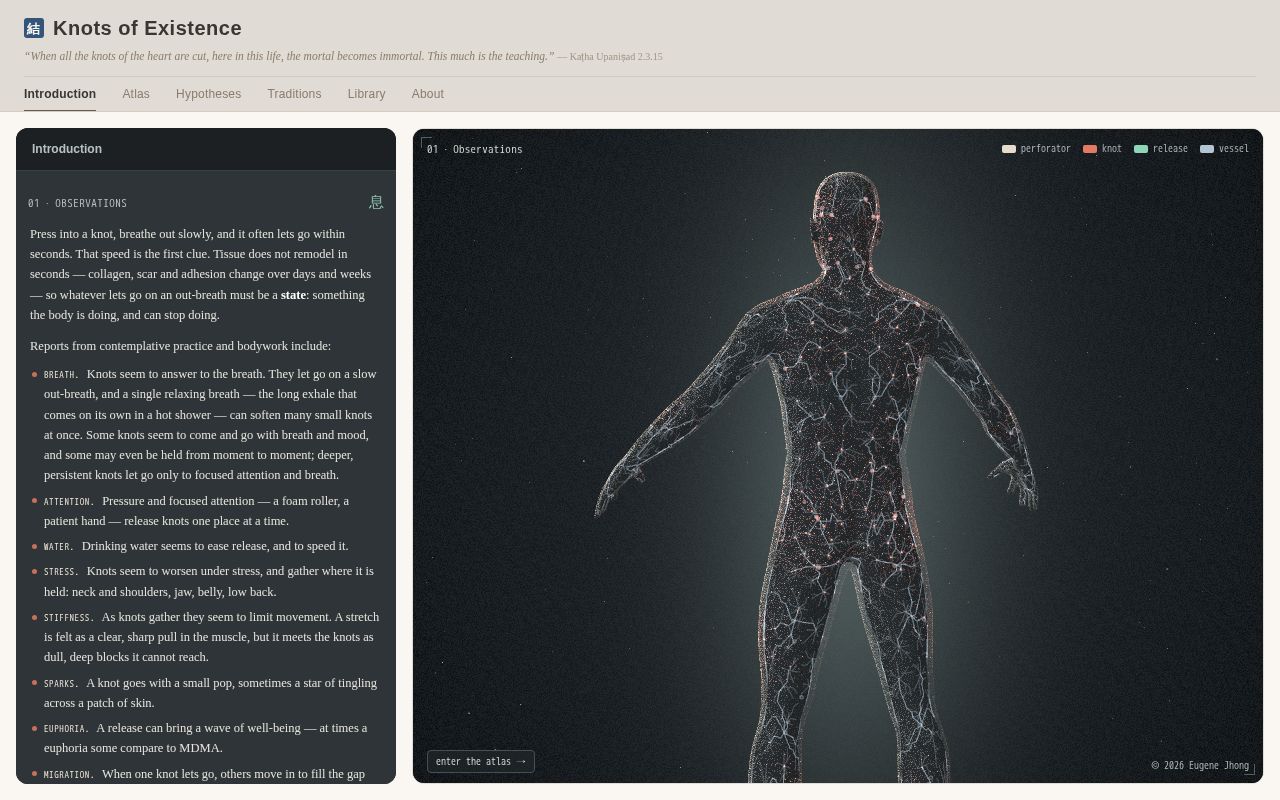This screenshot has height=800, width=1280.
Task: Click the Kaṭha Upaniṣad 2.3.15 citation
Action: [x=616, y=57]
